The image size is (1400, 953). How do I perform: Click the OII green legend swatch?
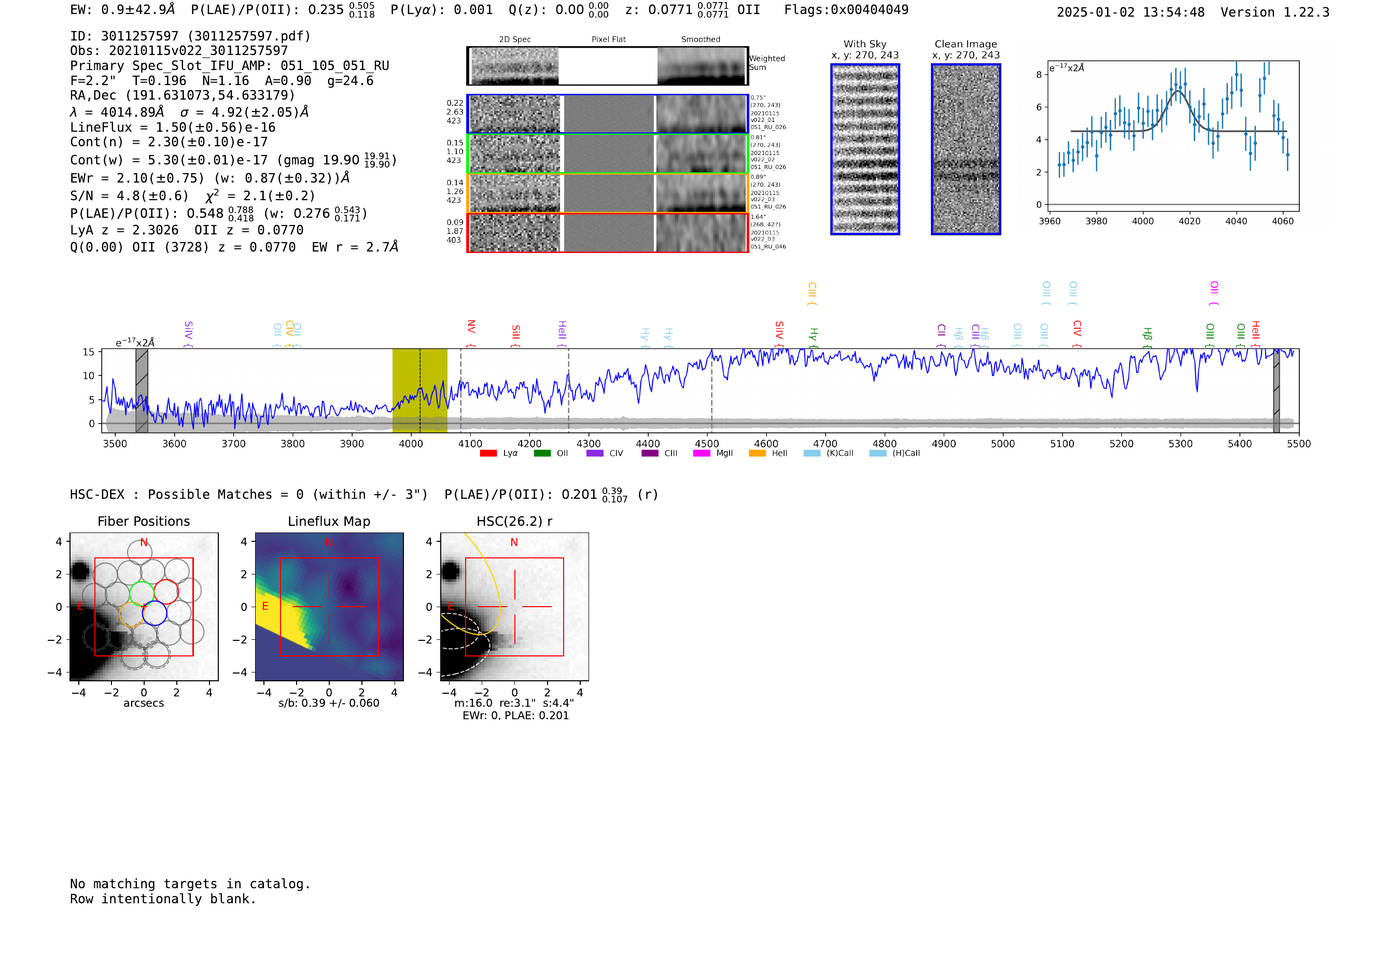(542, 453)
